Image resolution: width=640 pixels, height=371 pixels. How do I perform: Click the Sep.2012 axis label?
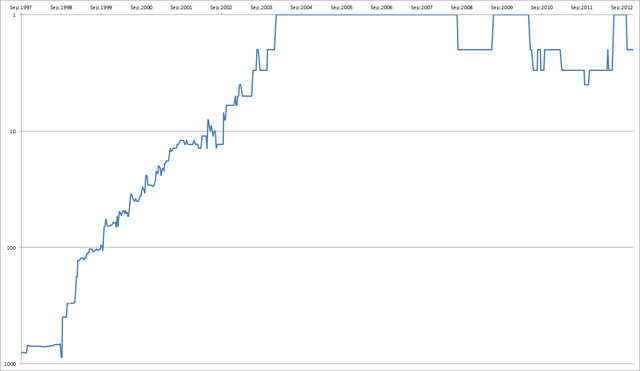point(622,7)
